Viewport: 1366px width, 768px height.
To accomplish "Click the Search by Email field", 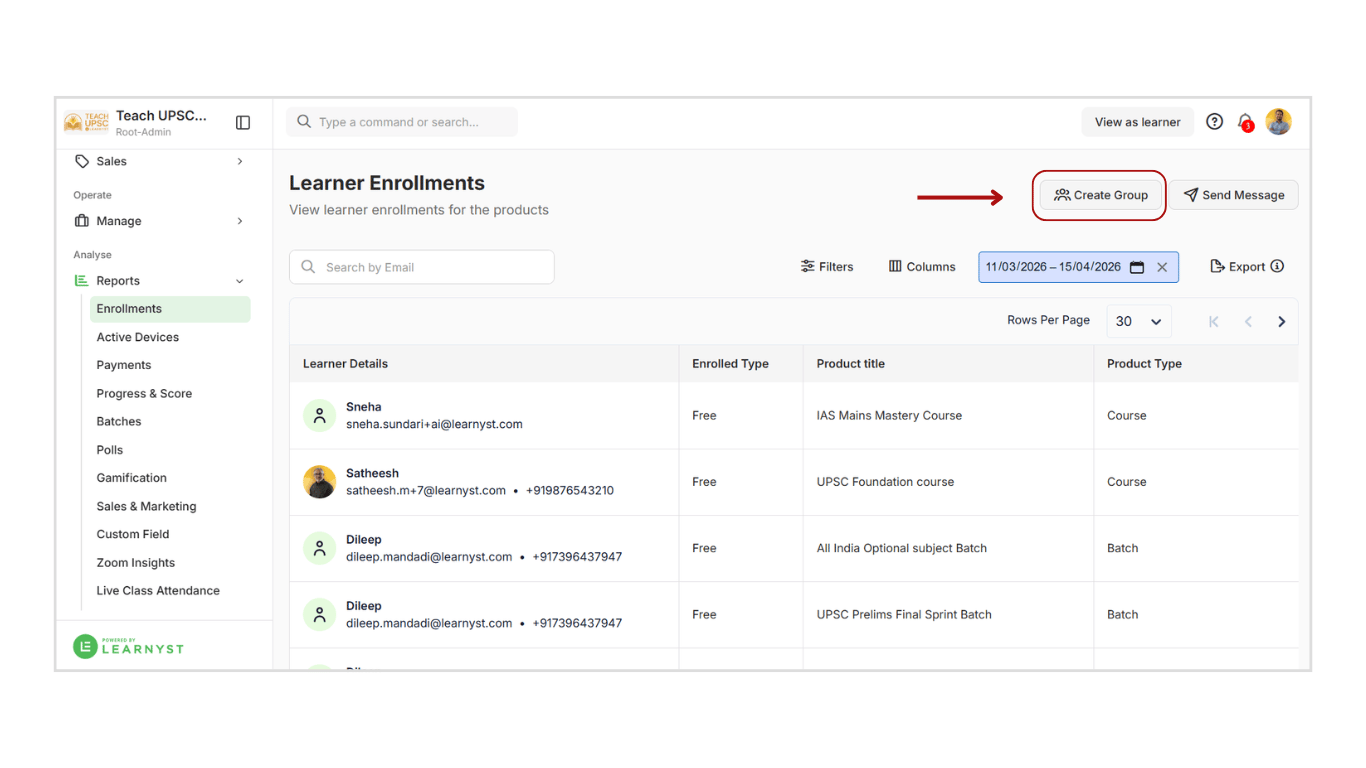I will [422, 267].
